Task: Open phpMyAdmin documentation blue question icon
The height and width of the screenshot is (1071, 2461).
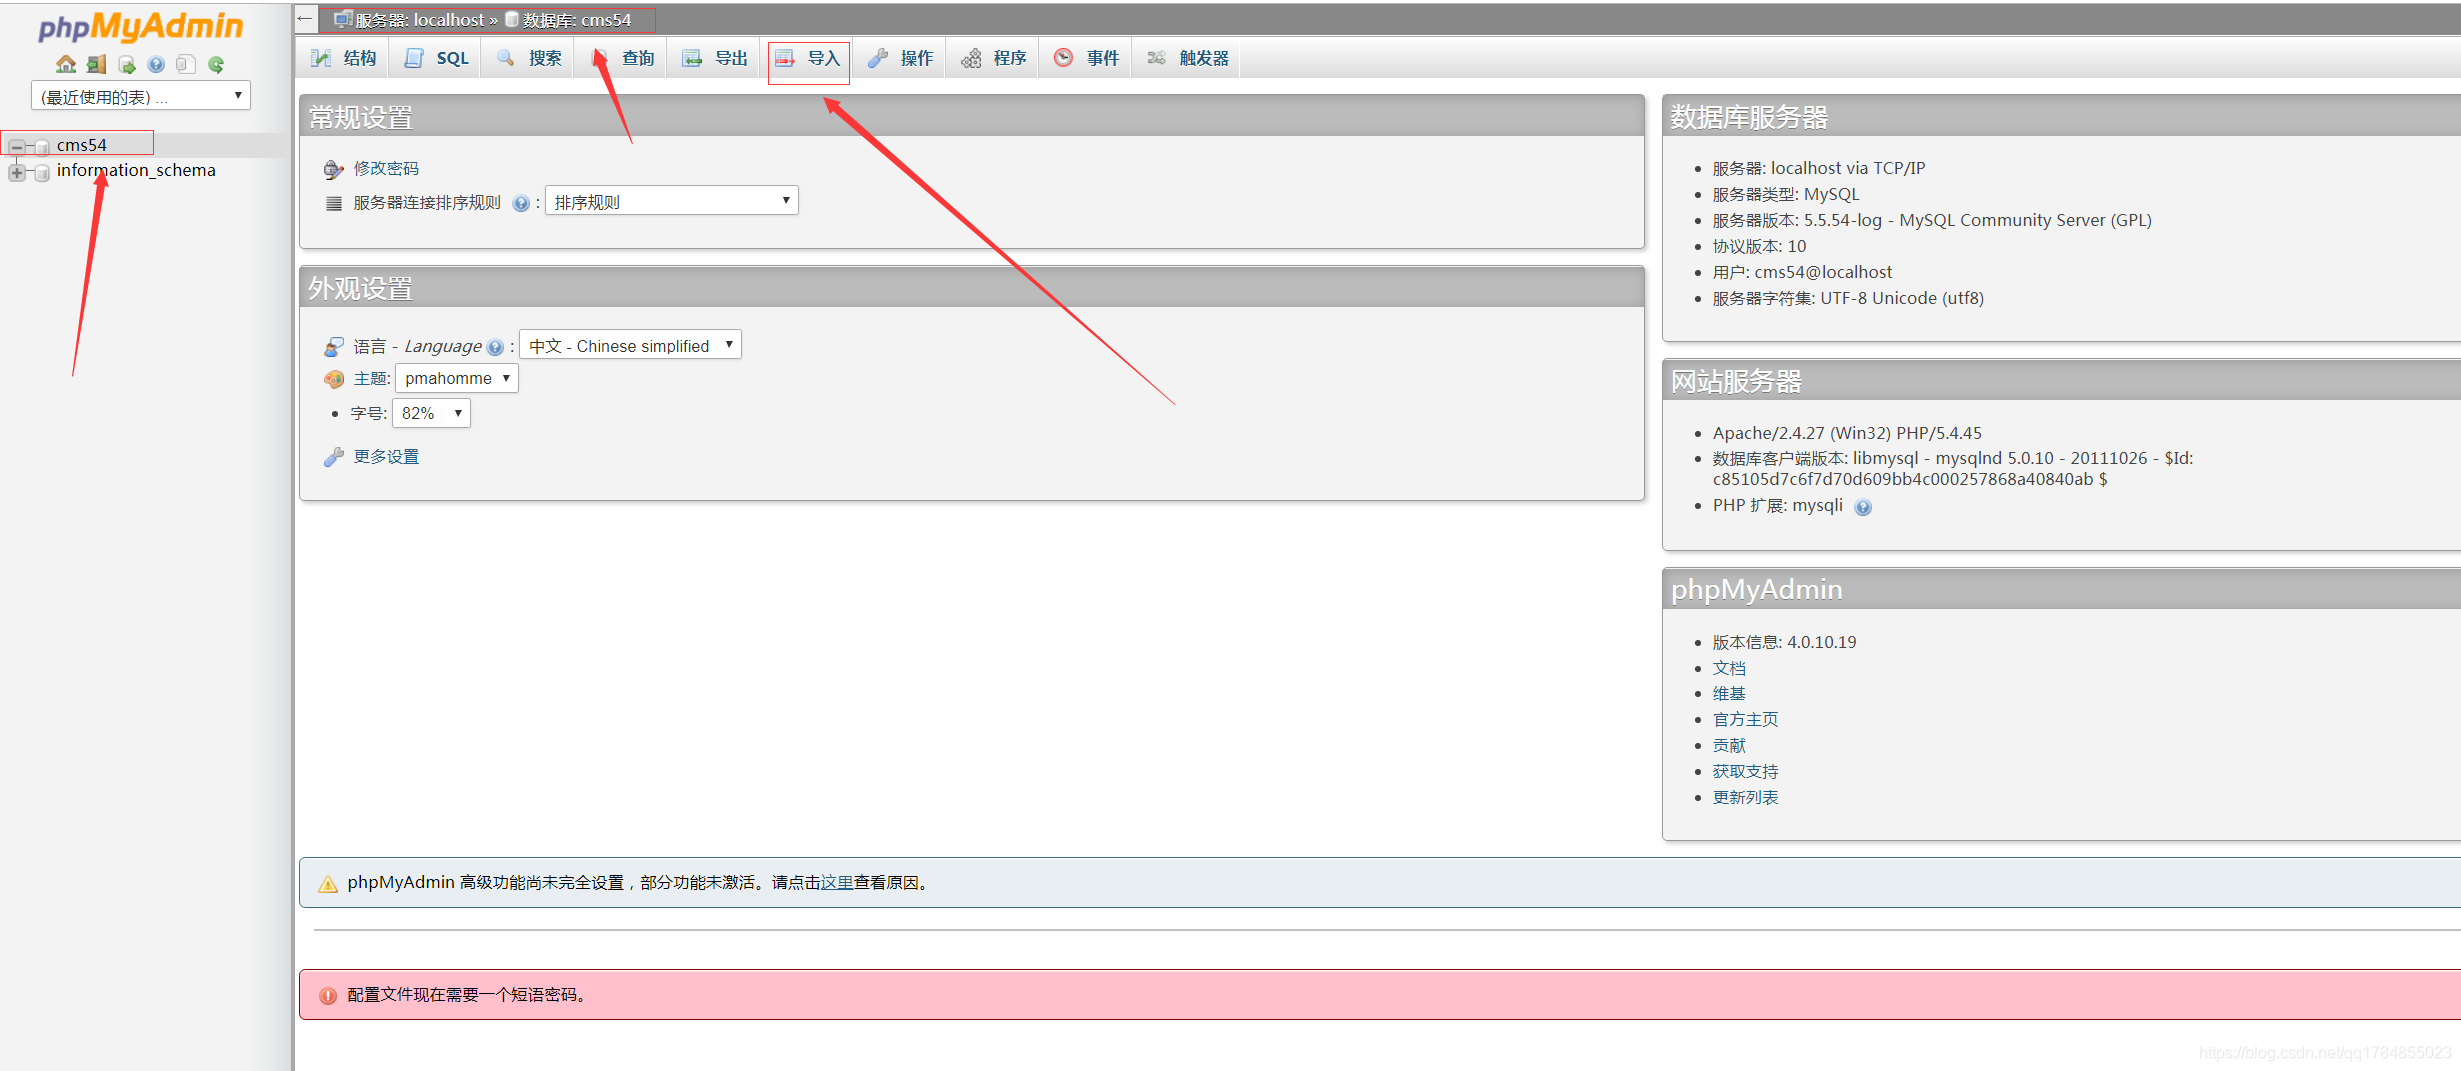Action: [156, 65]
